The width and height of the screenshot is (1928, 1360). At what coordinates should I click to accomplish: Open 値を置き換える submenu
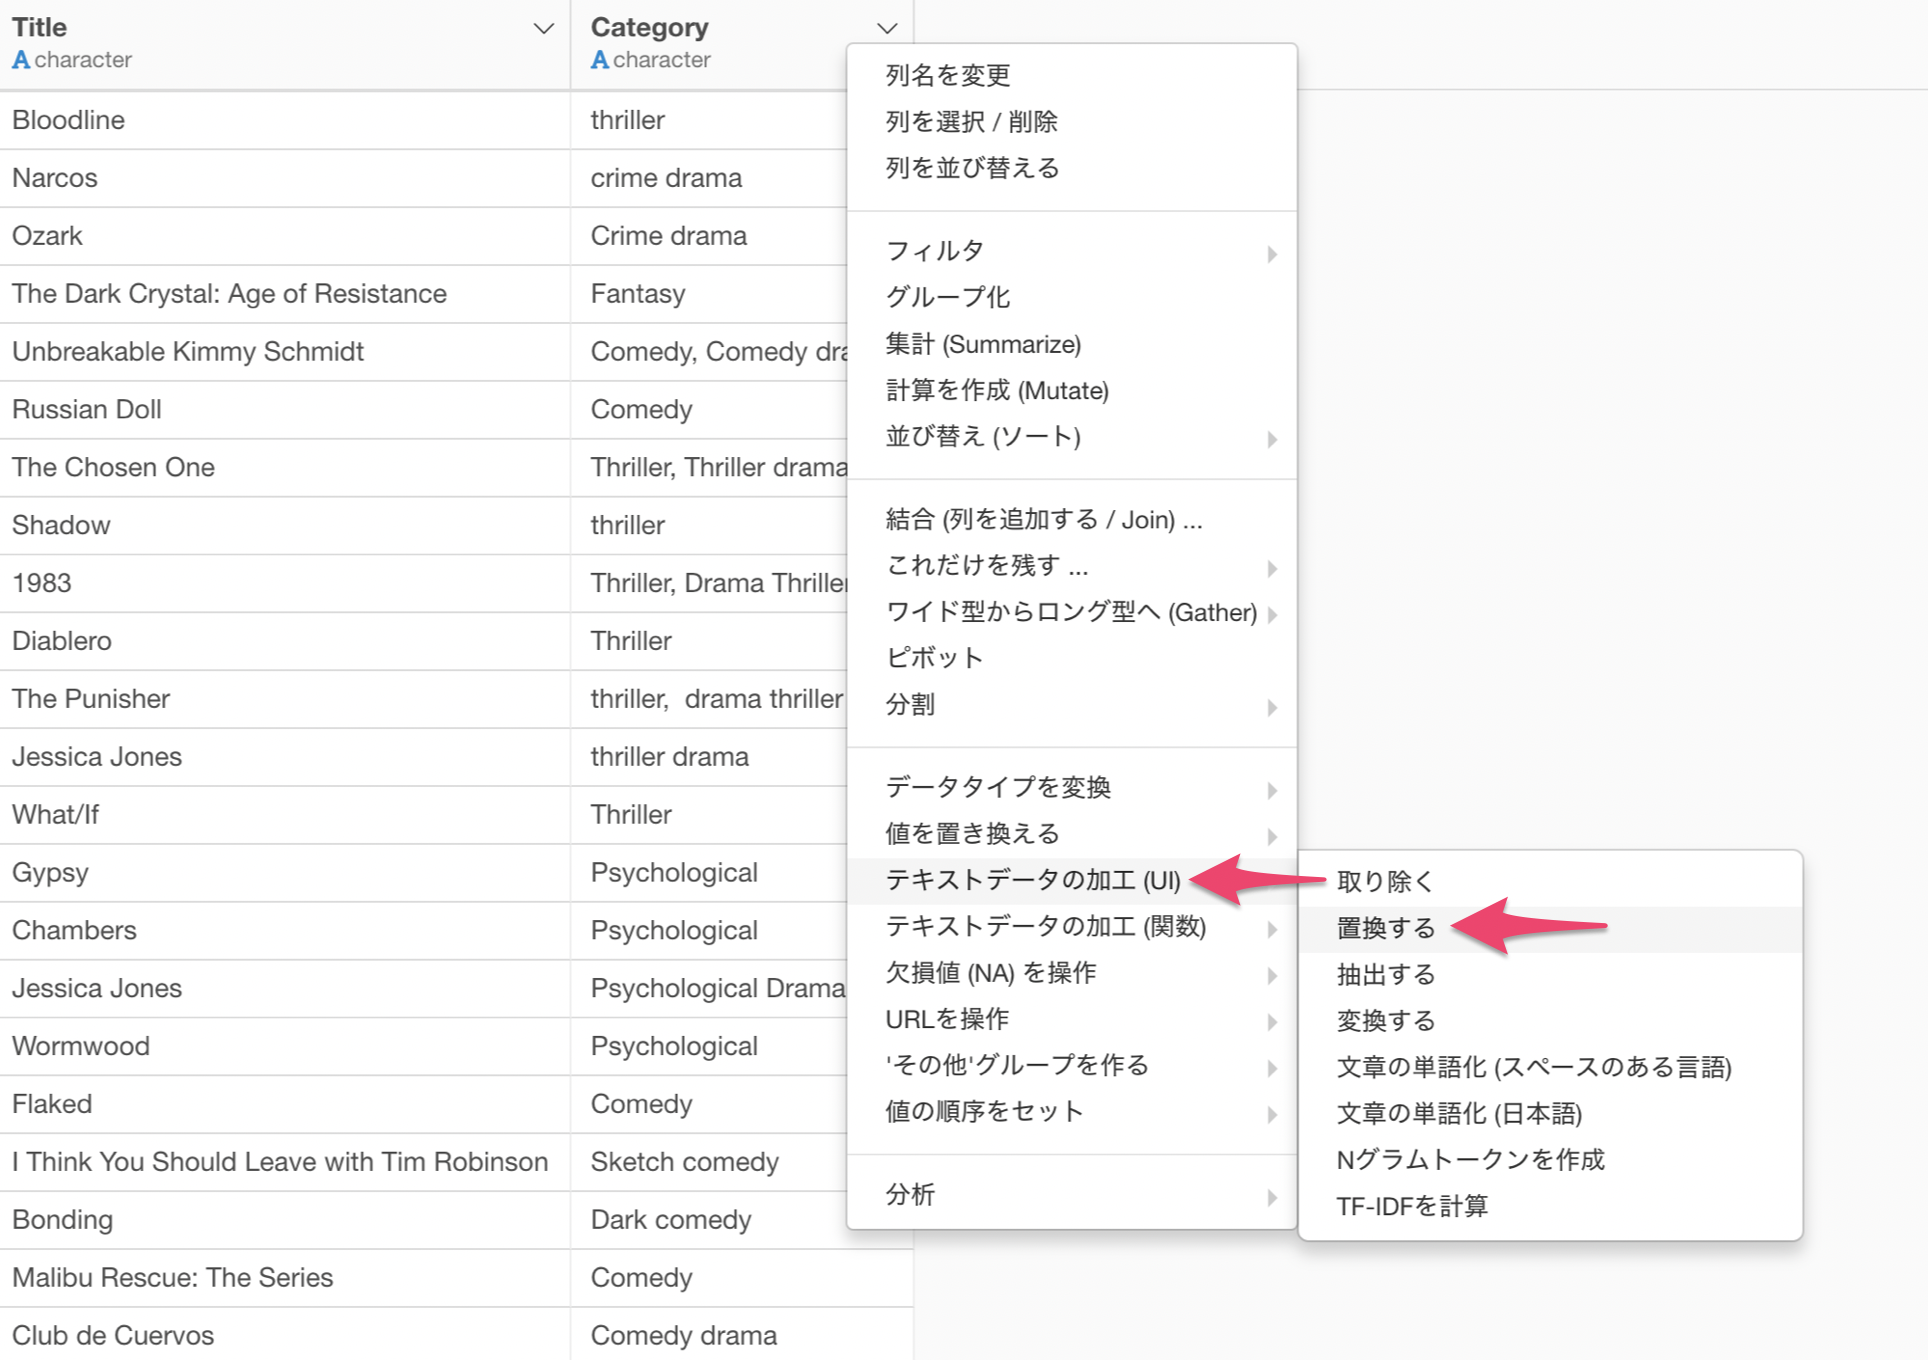(1072, 833)
